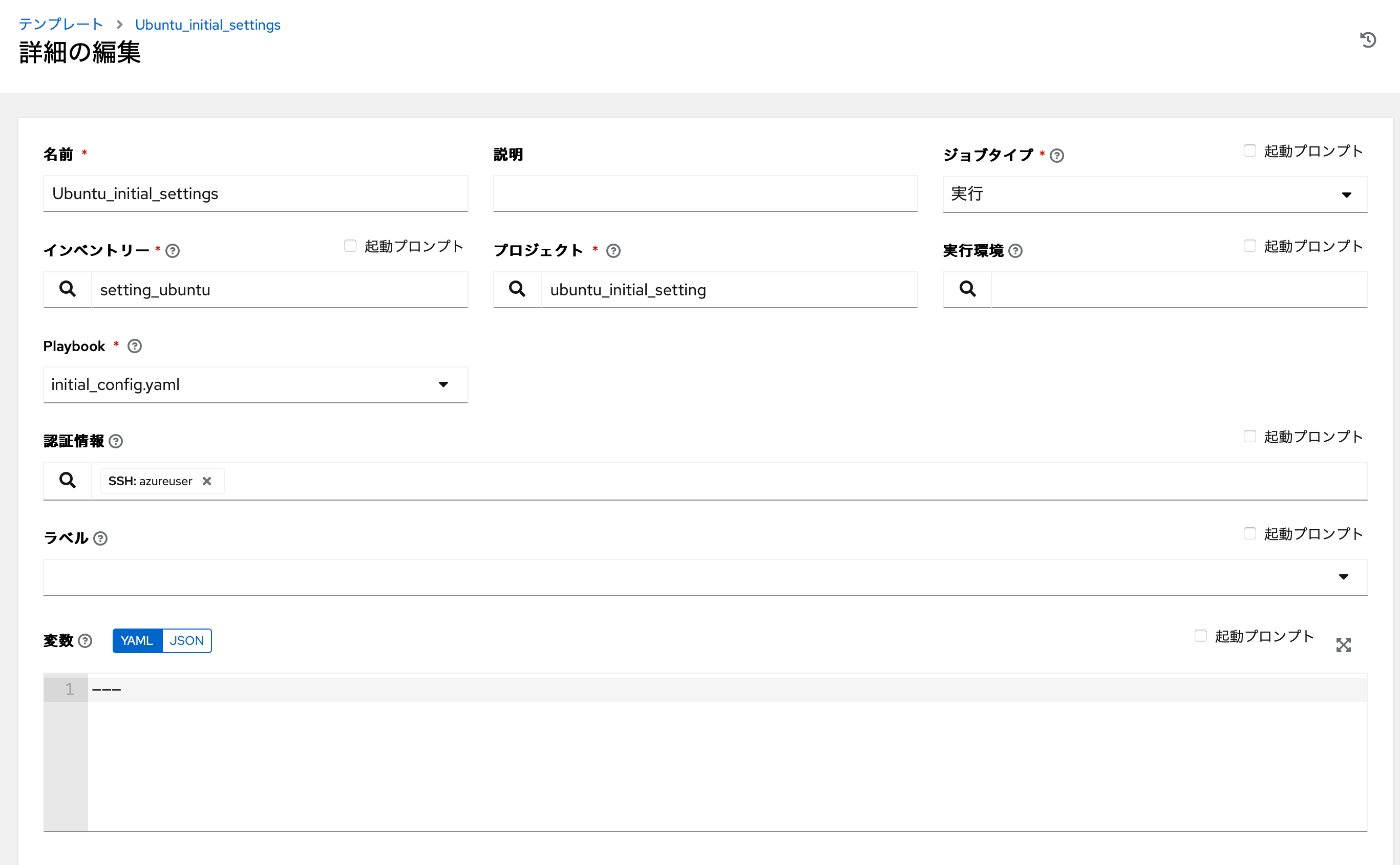
Task: Expand the variables editor to fullscreen
Action: click(1344, 645)
